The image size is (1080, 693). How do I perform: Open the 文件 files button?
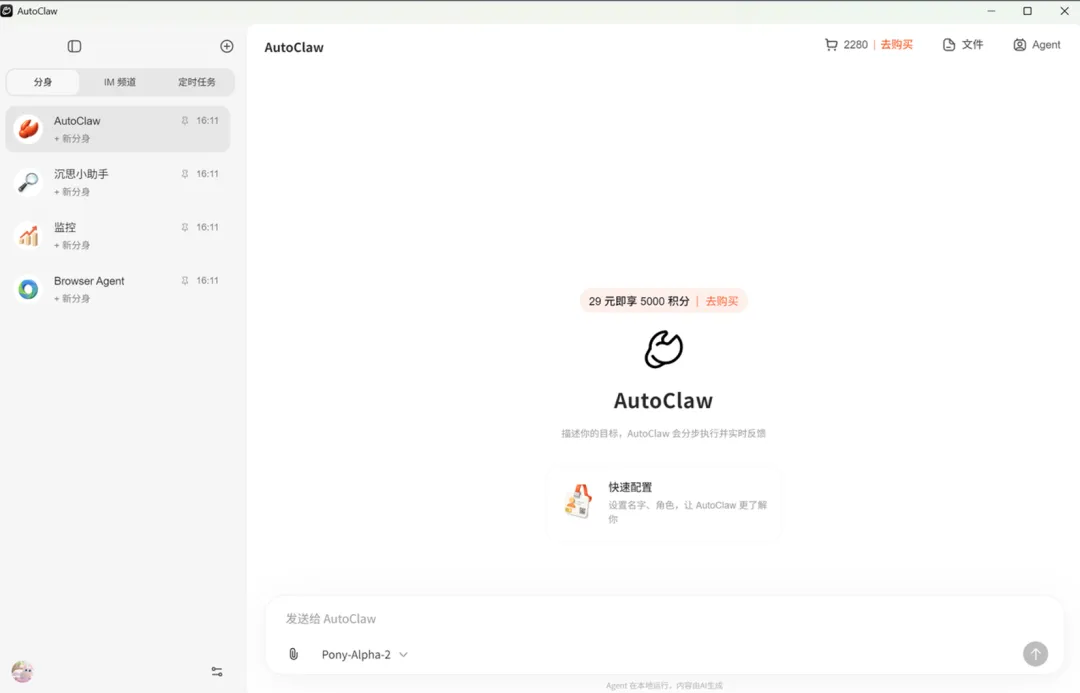(963, 45)
